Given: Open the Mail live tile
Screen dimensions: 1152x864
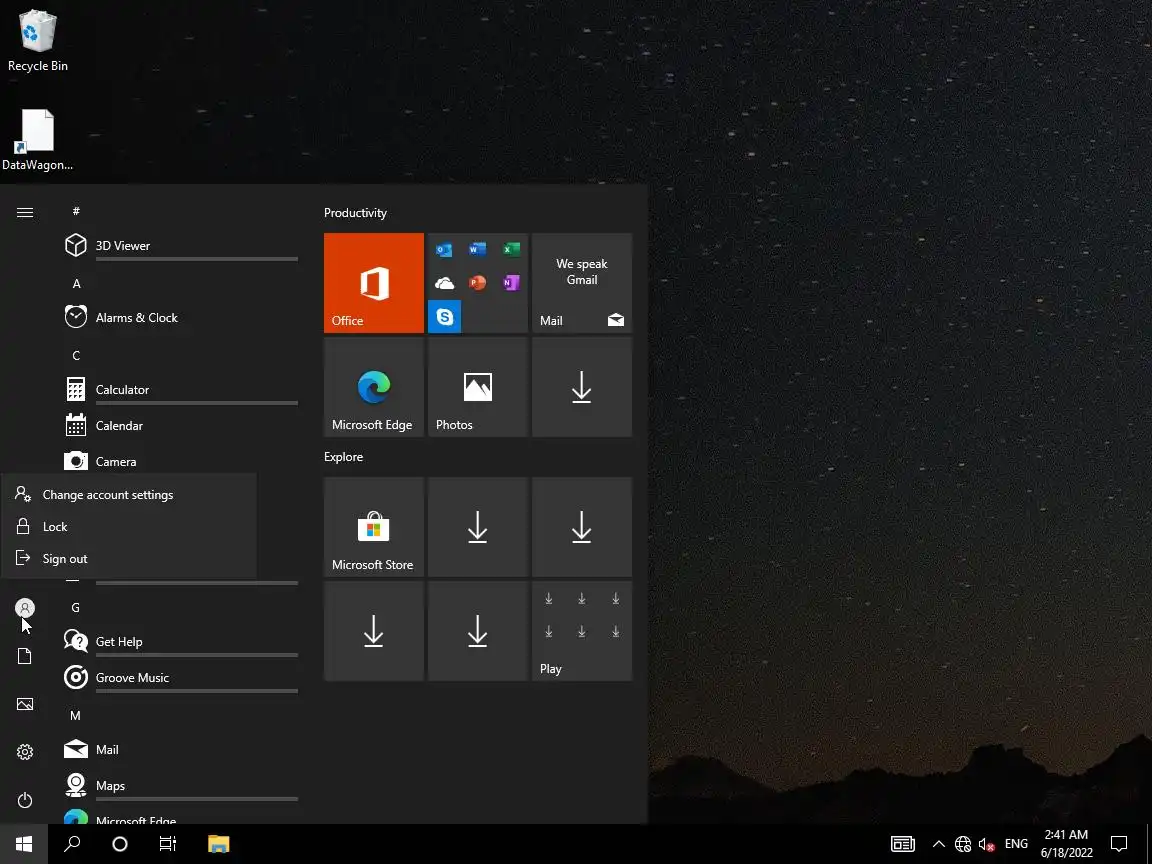Looking at the screenshot, I should click(582, 283).
